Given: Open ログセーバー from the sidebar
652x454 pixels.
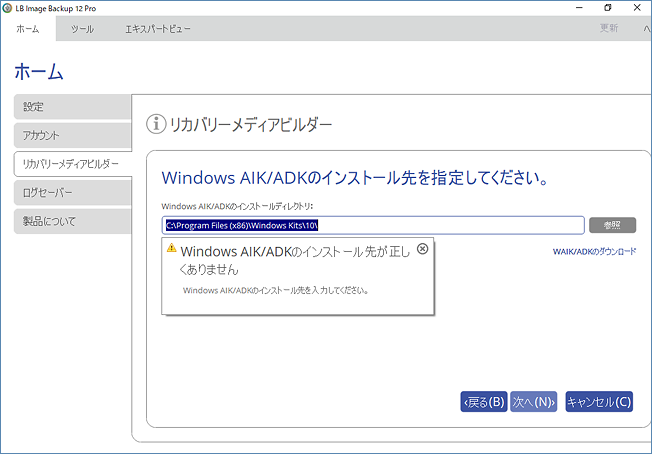Looking at the screenshot, I should point(72,192).
